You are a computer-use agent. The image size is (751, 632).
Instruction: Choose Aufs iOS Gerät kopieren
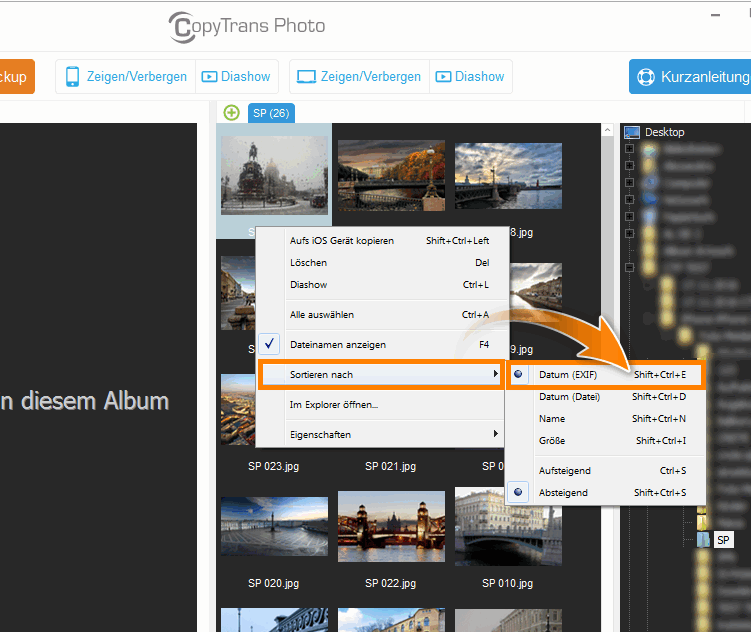tap(381, 241)
